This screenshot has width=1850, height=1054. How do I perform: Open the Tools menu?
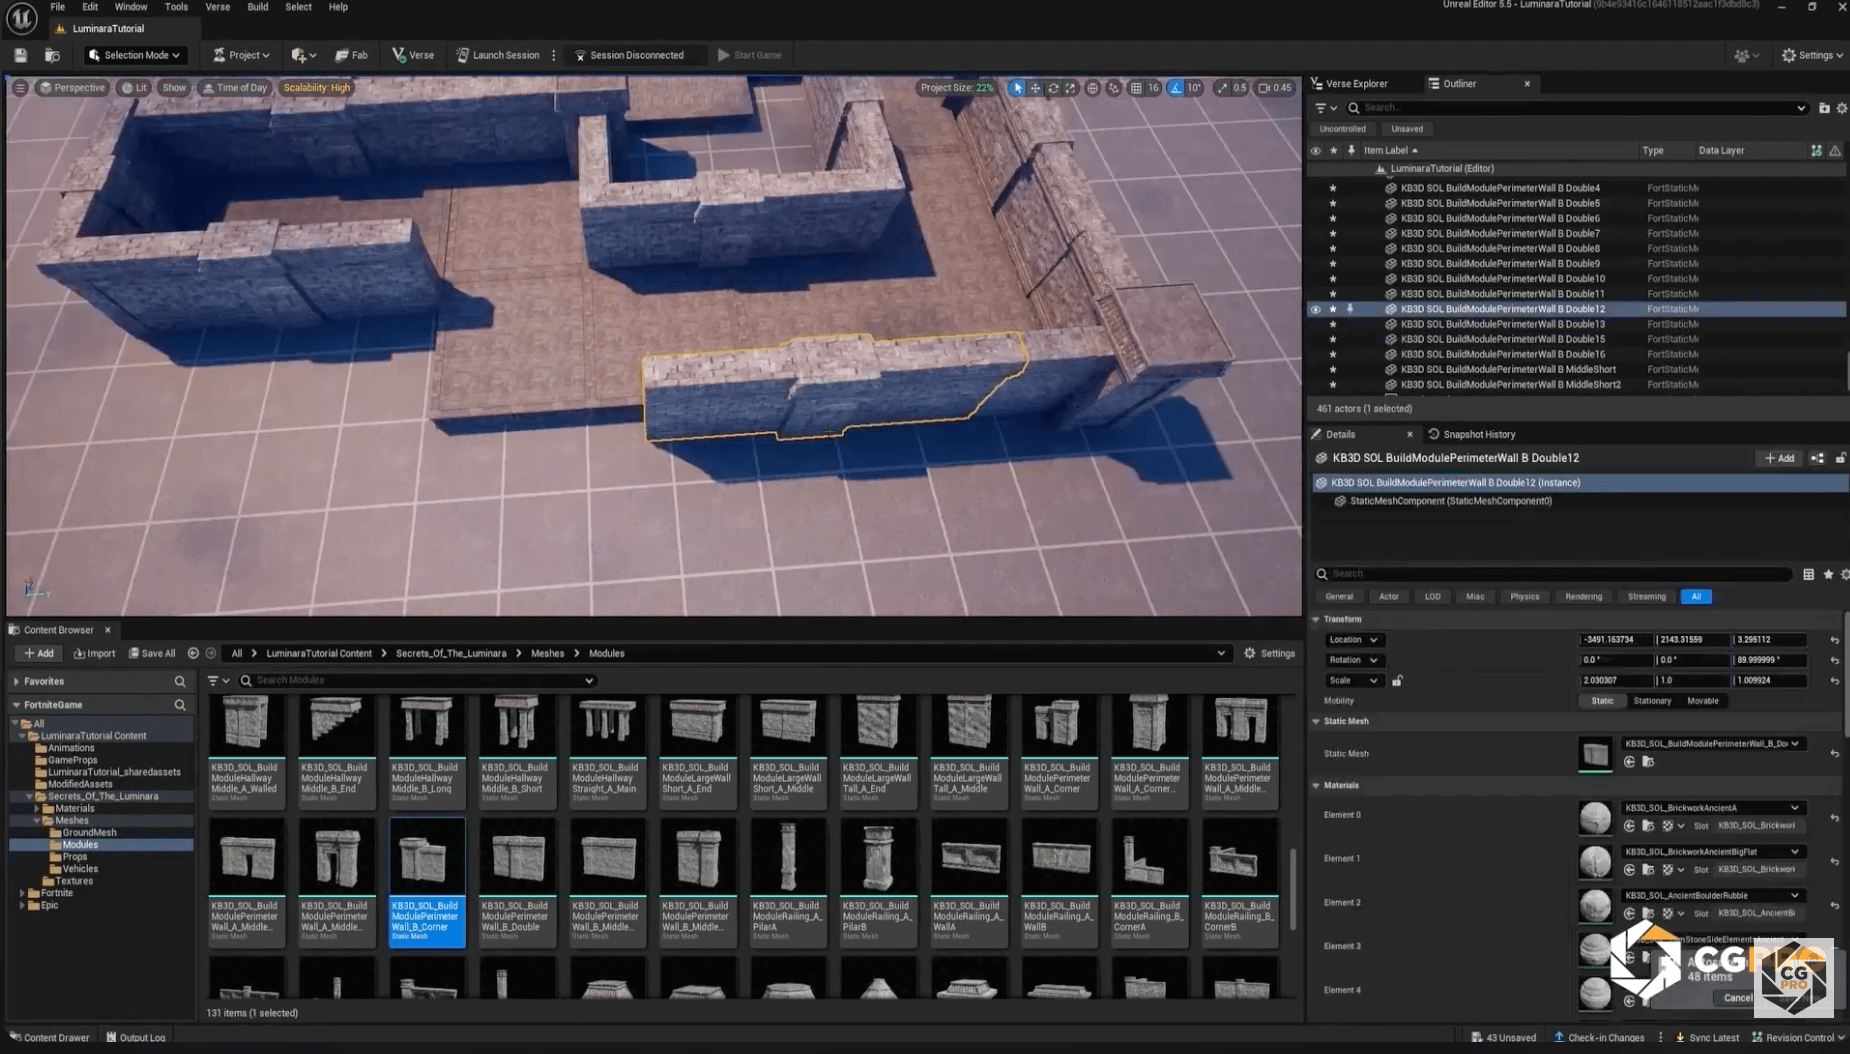(176, 7)
